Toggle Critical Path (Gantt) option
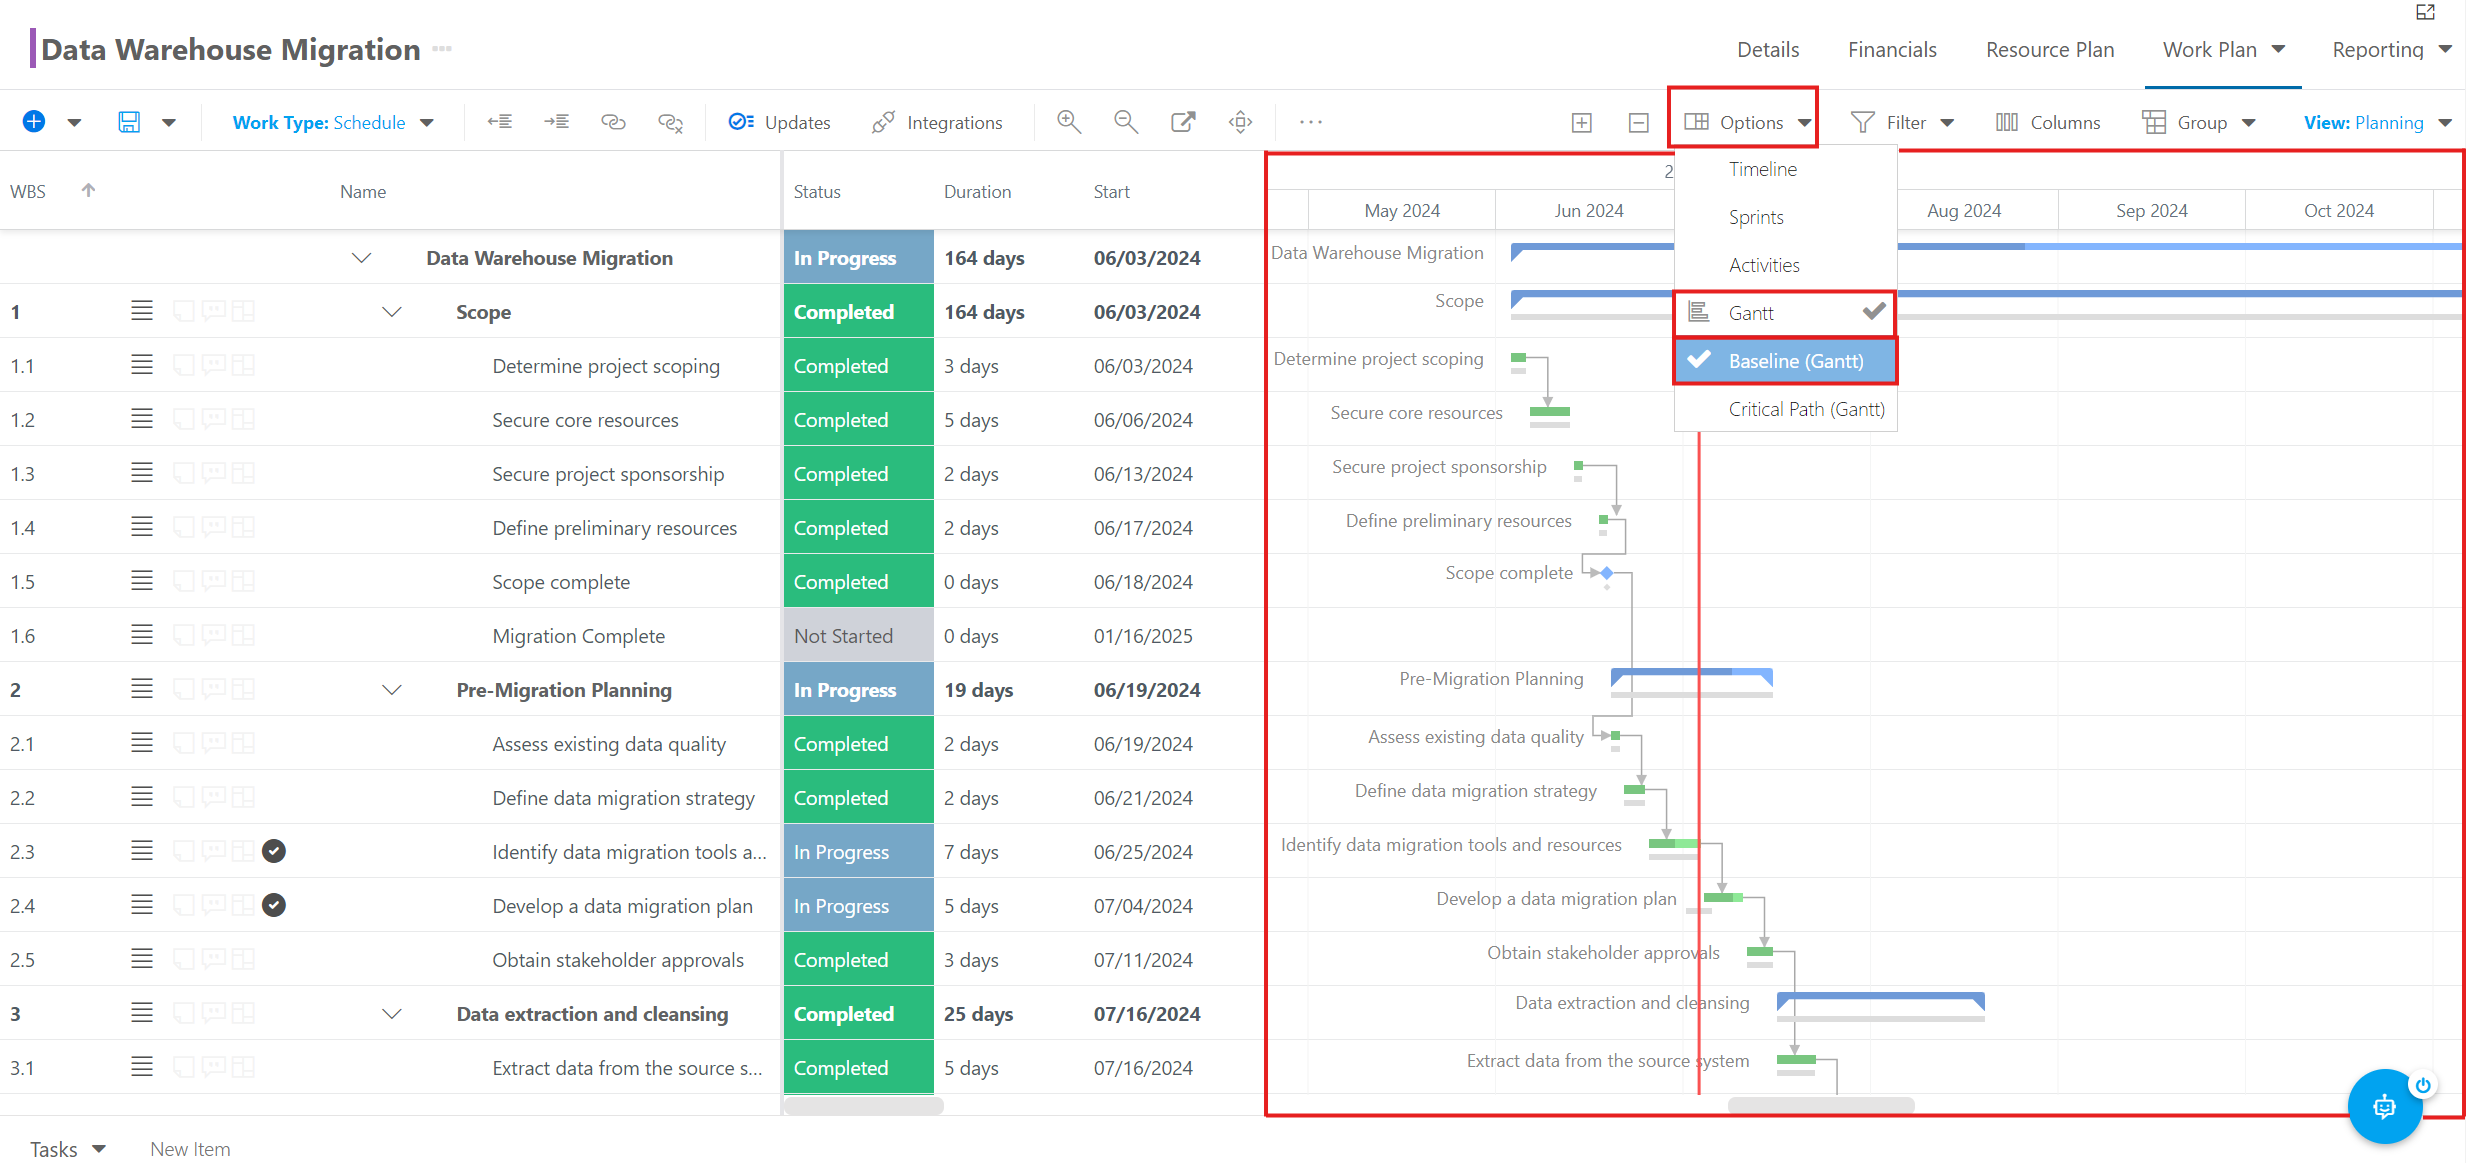2466x1163 pixels. (x=1785, y=409)
